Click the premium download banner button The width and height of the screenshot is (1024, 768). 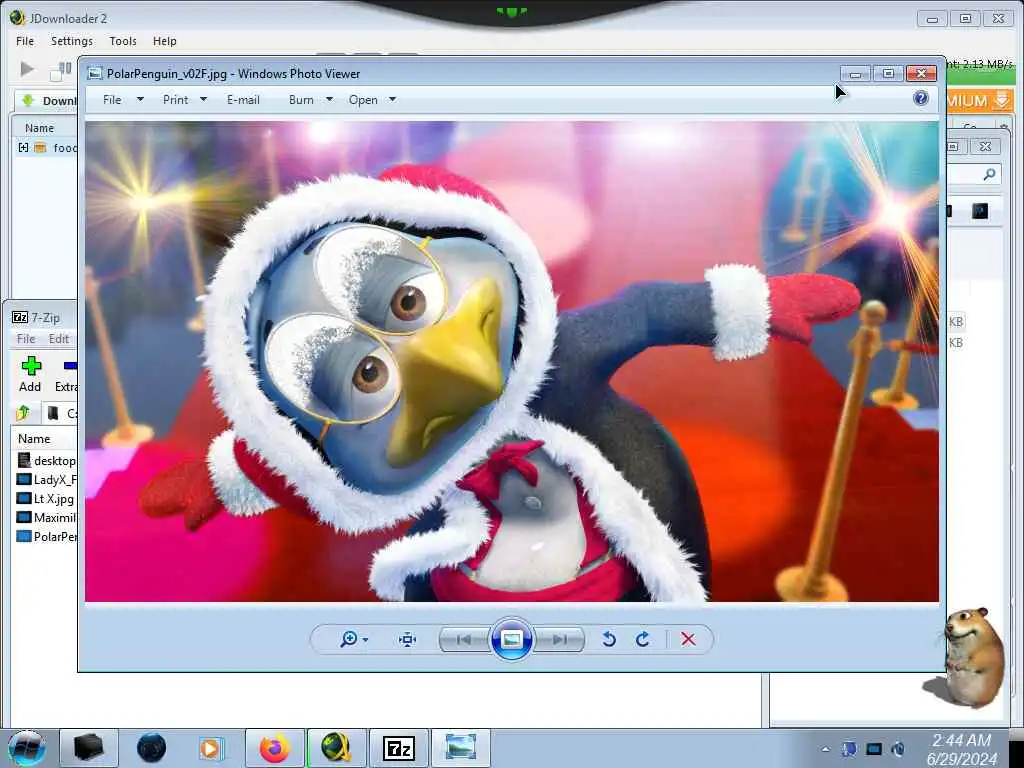(979, 101)
